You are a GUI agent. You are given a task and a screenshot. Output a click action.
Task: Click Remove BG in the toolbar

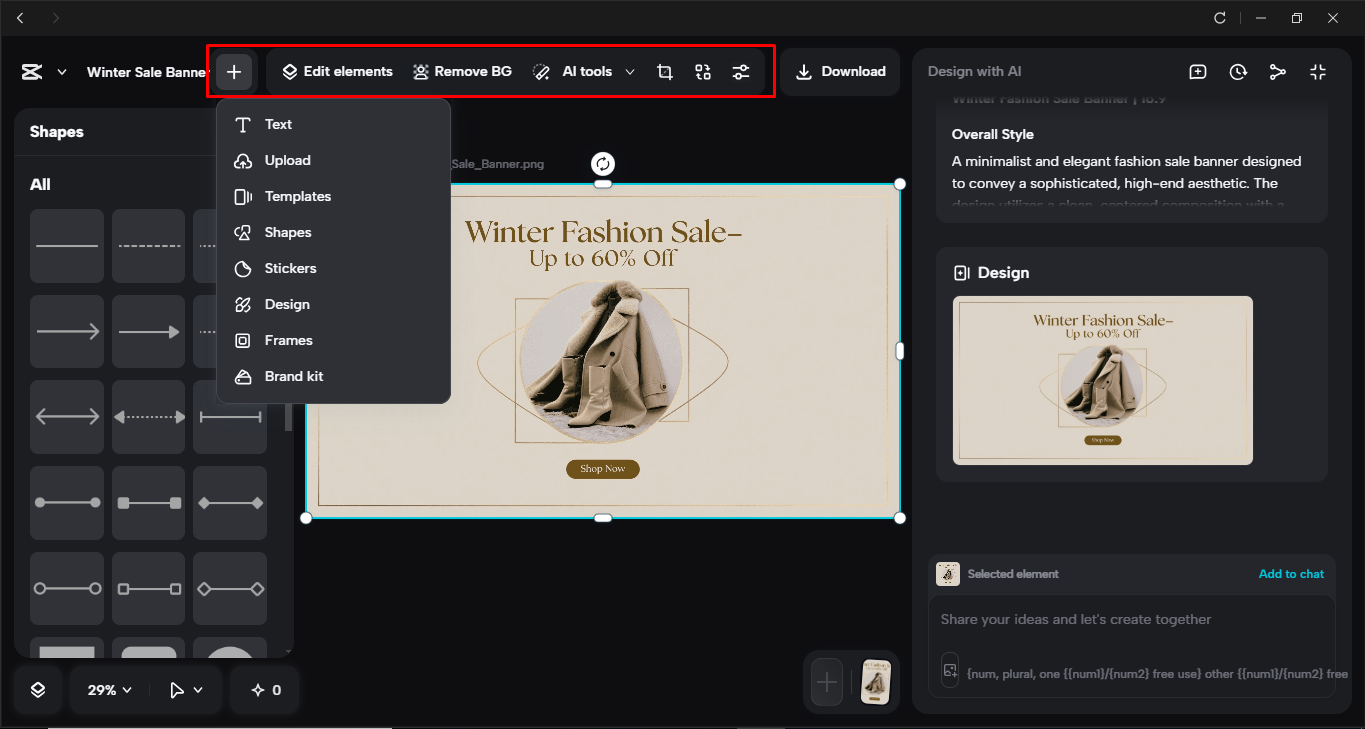tap(462, 71)
